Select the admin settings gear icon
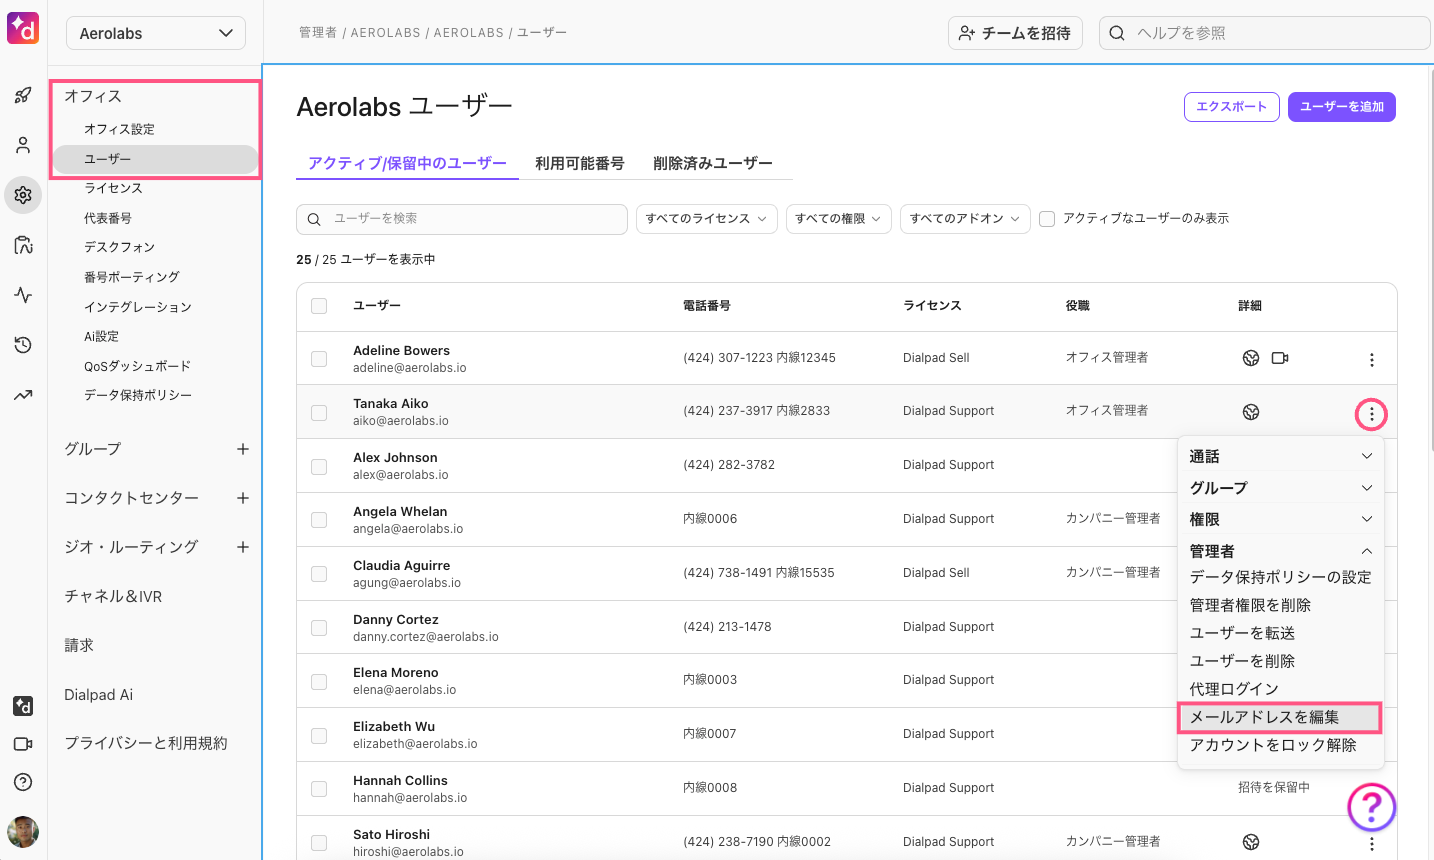The image size is (1434, 860). pyautogui.click(x=23, y=195)
